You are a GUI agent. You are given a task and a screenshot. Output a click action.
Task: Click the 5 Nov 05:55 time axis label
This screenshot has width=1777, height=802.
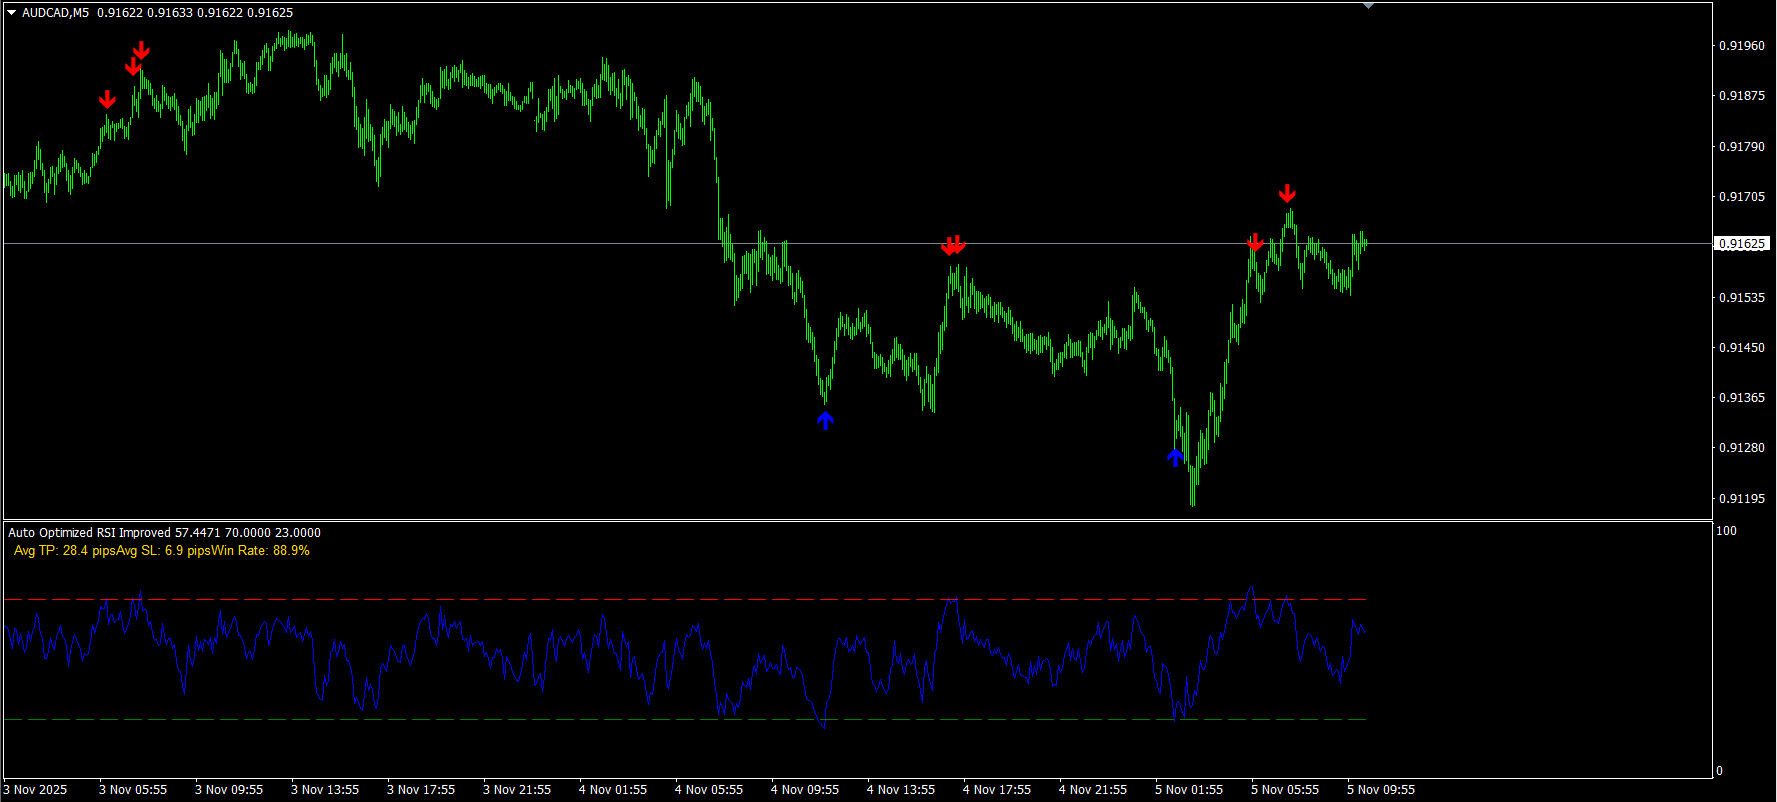pyautogui.click(x=1285, y=790)
